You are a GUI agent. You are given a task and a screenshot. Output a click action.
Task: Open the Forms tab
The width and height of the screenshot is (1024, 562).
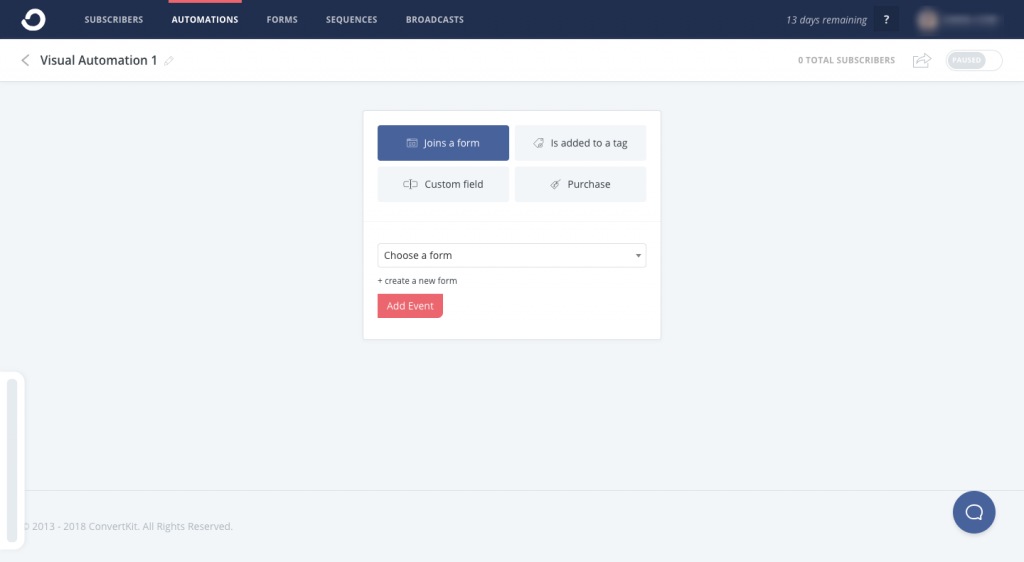pyautogui.click(x=282, y=20)
